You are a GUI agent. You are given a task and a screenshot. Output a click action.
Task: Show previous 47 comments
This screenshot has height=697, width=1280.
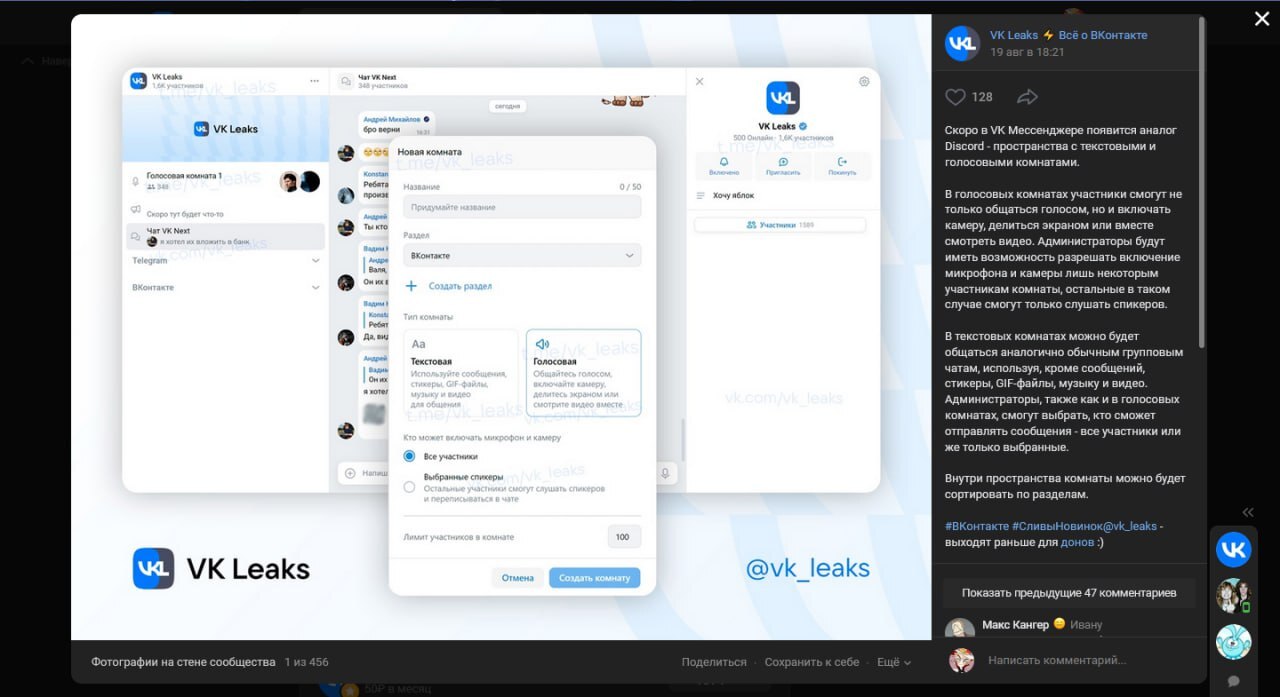coord(1068,593)
